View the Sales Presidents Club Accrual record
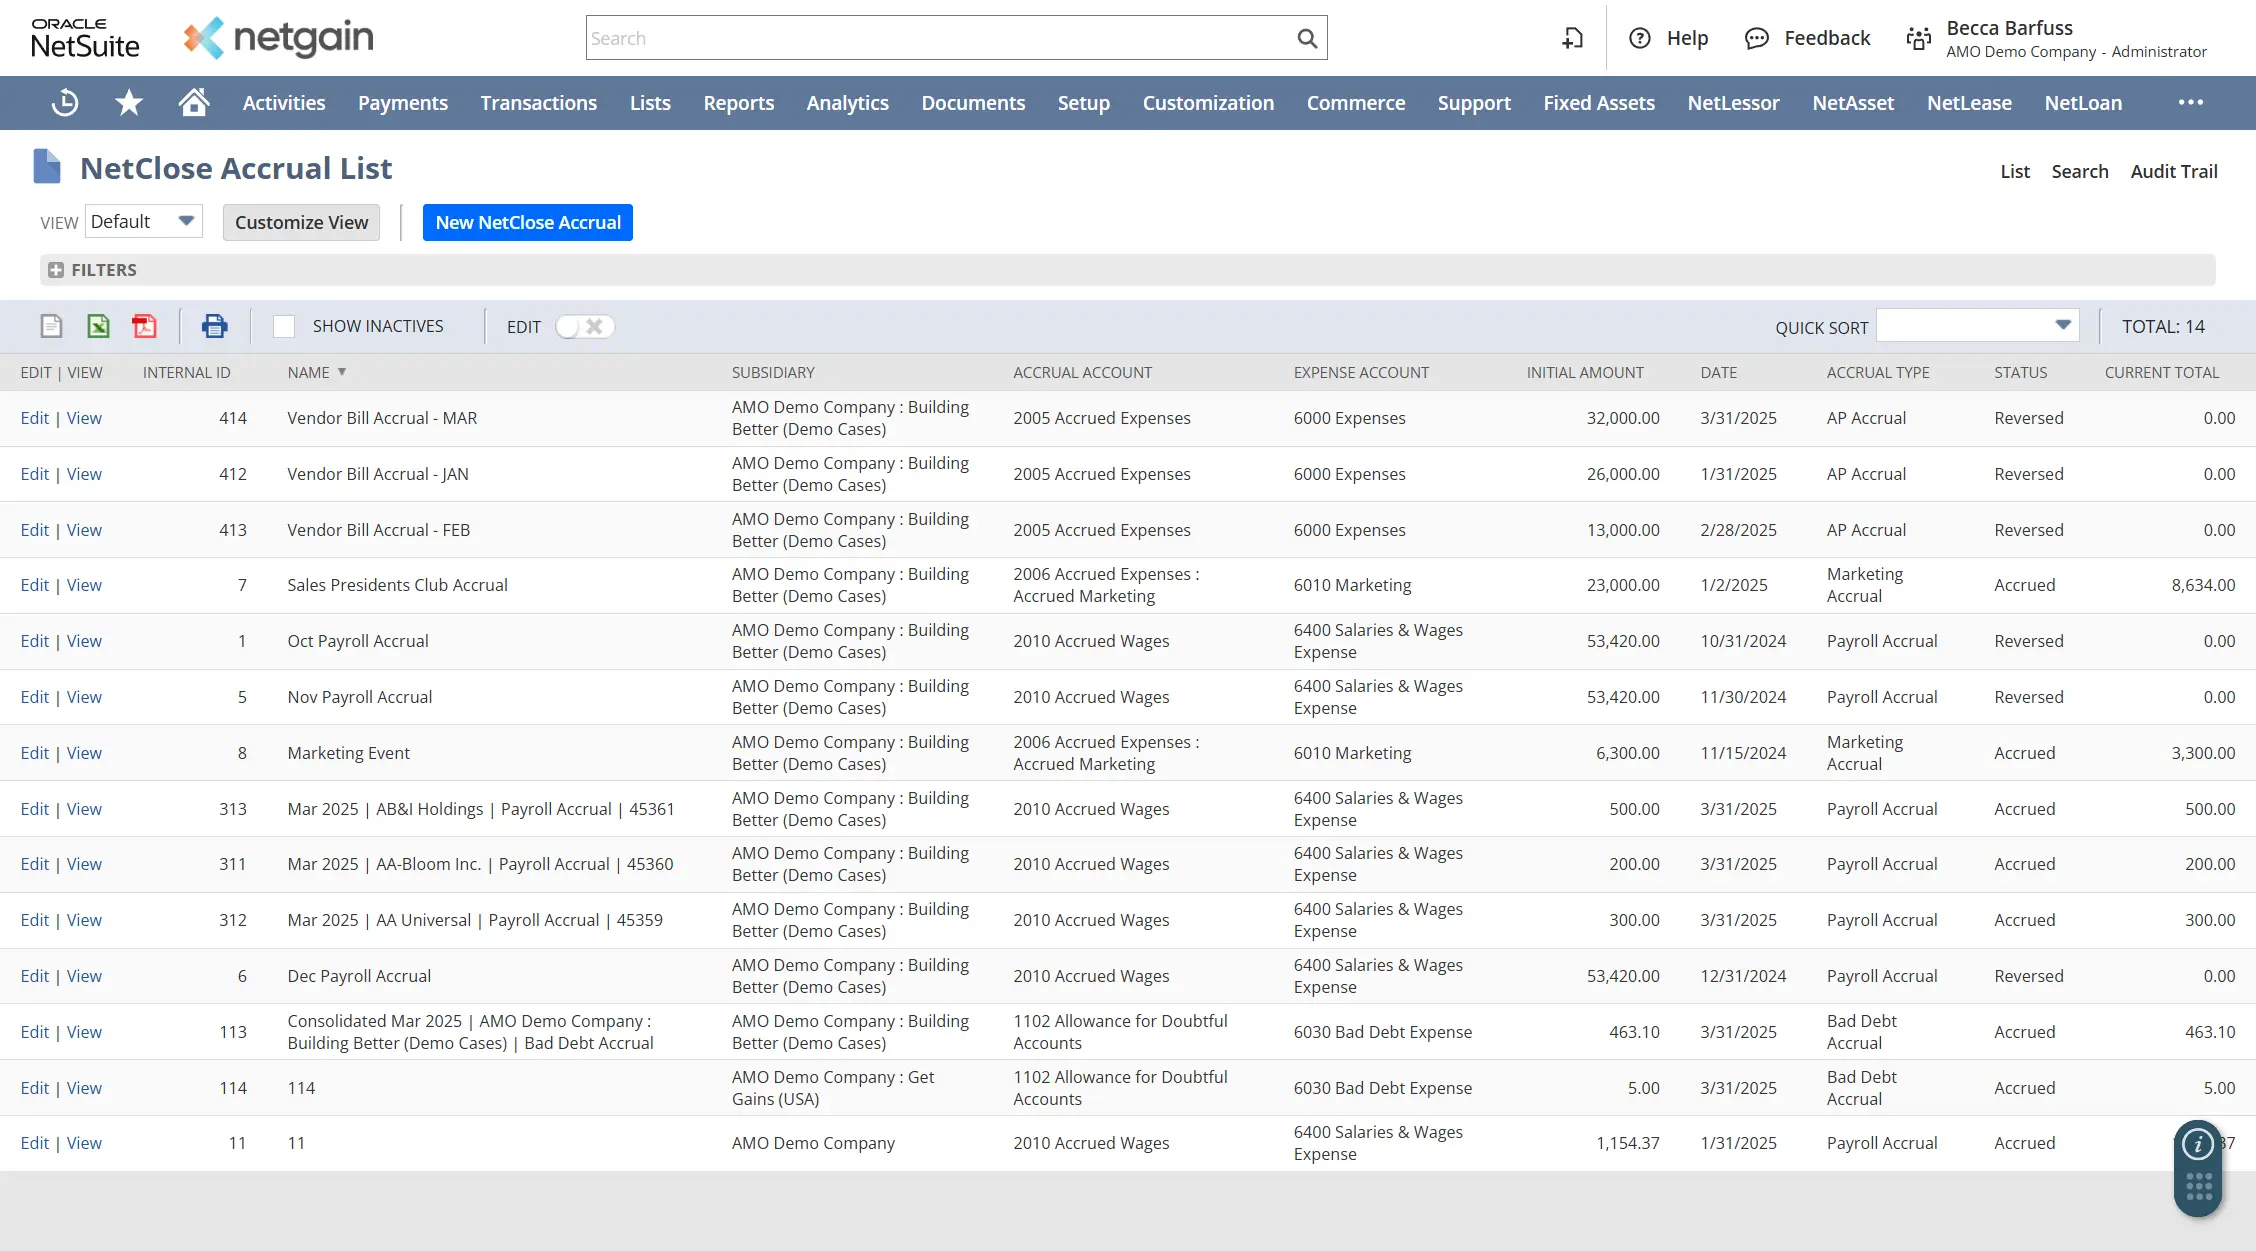This screenshot has width=2256, height=1251. 84,585
